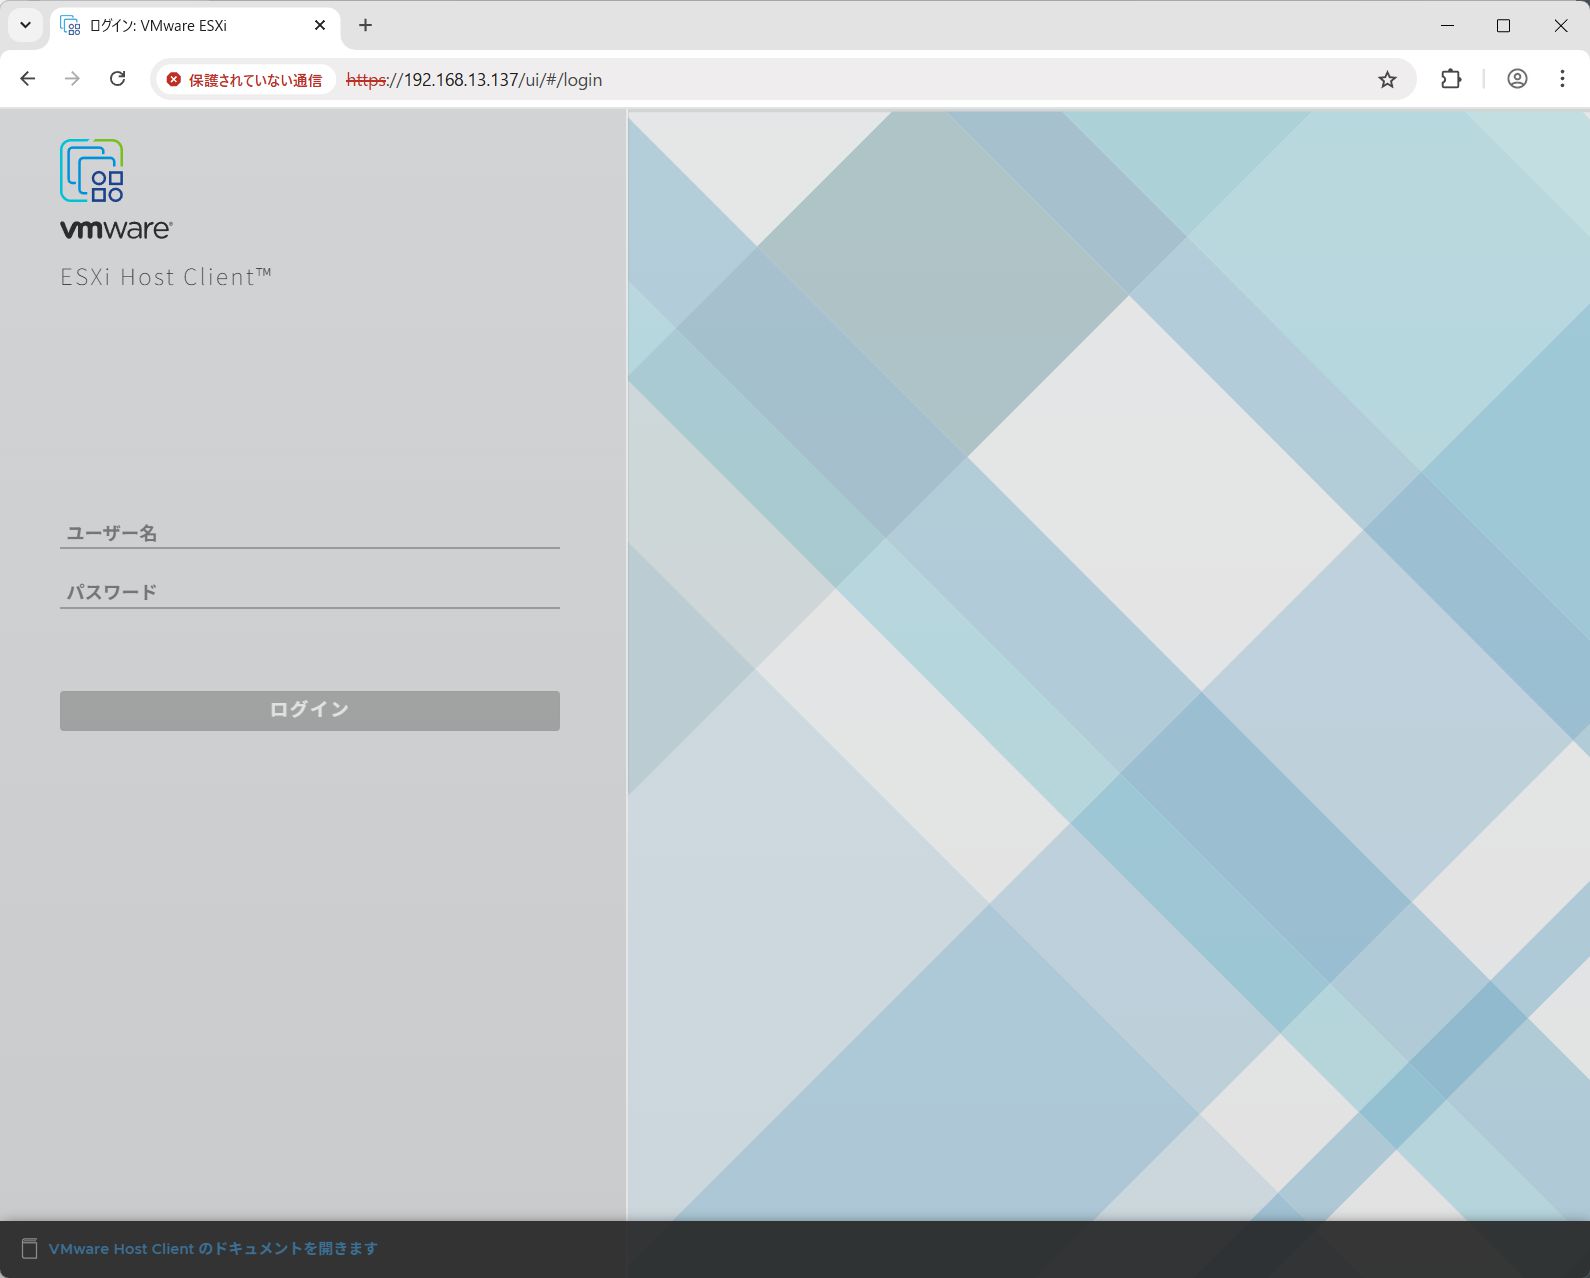Minimize the browser window

pyautogui.click(x=1447, y=26)
